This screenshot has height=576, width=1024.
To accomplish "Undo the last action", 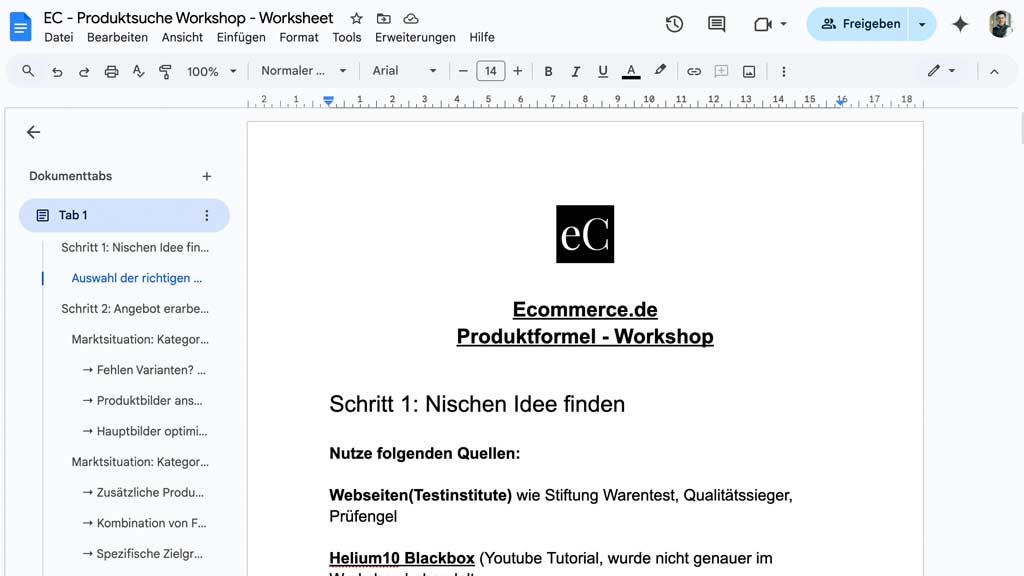I will click(x=57, y=71).
